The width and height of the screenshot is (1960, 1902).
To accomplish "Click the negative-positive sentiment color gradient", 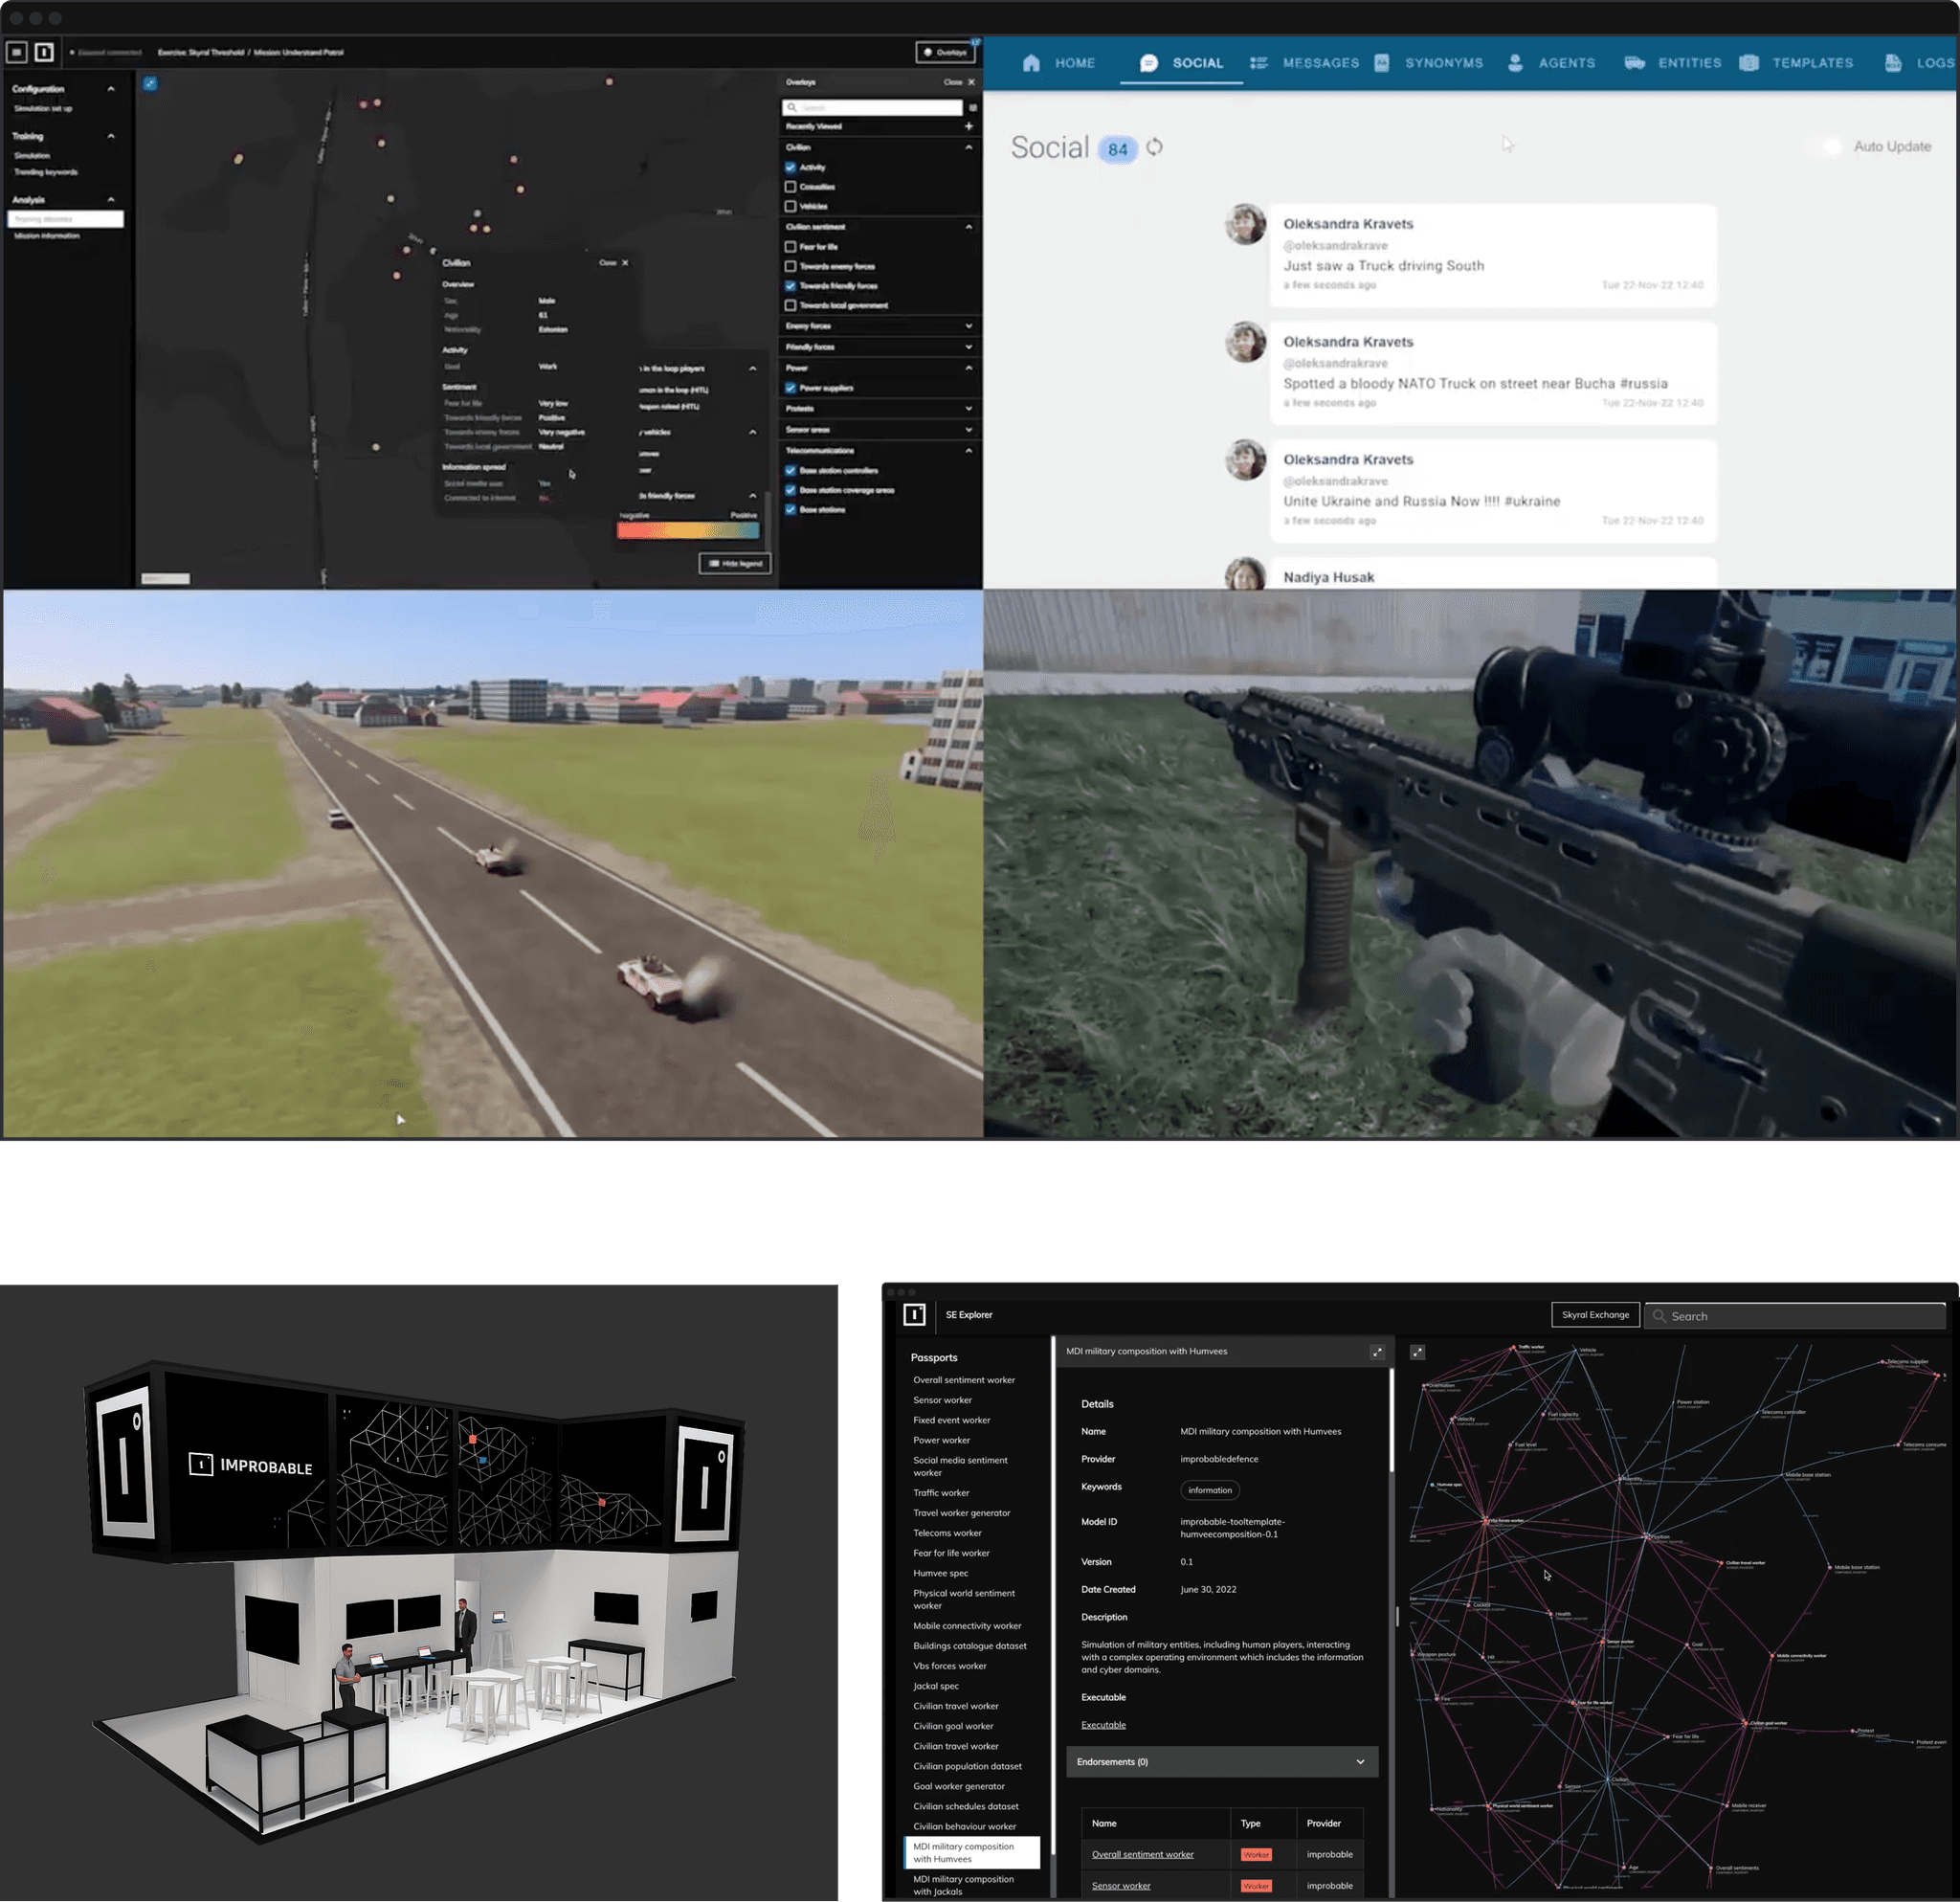I will coord(687,530).
